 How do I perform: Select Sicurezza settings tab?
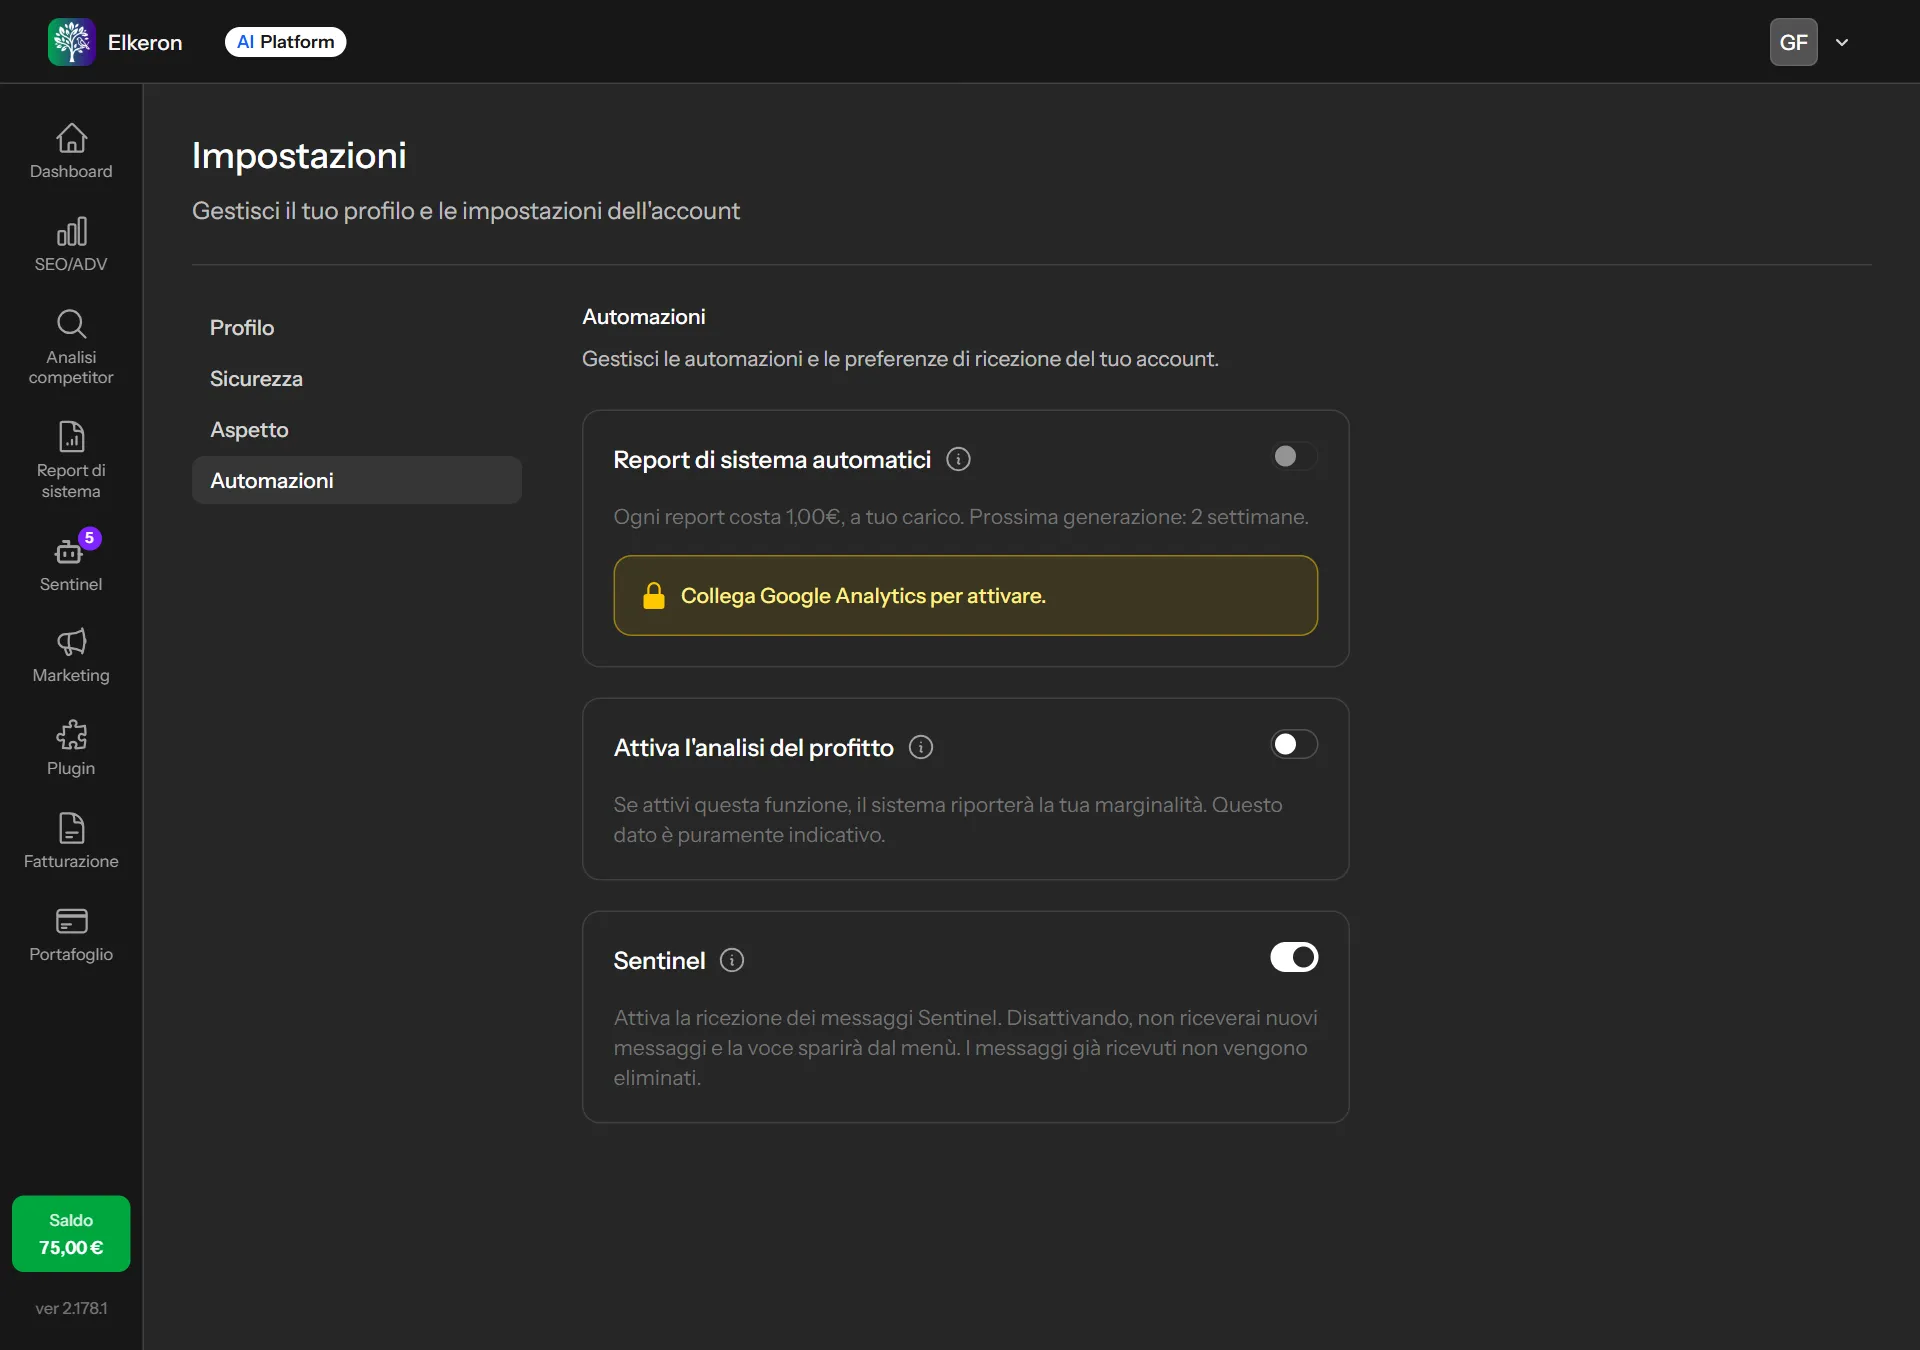click(357, 378)
